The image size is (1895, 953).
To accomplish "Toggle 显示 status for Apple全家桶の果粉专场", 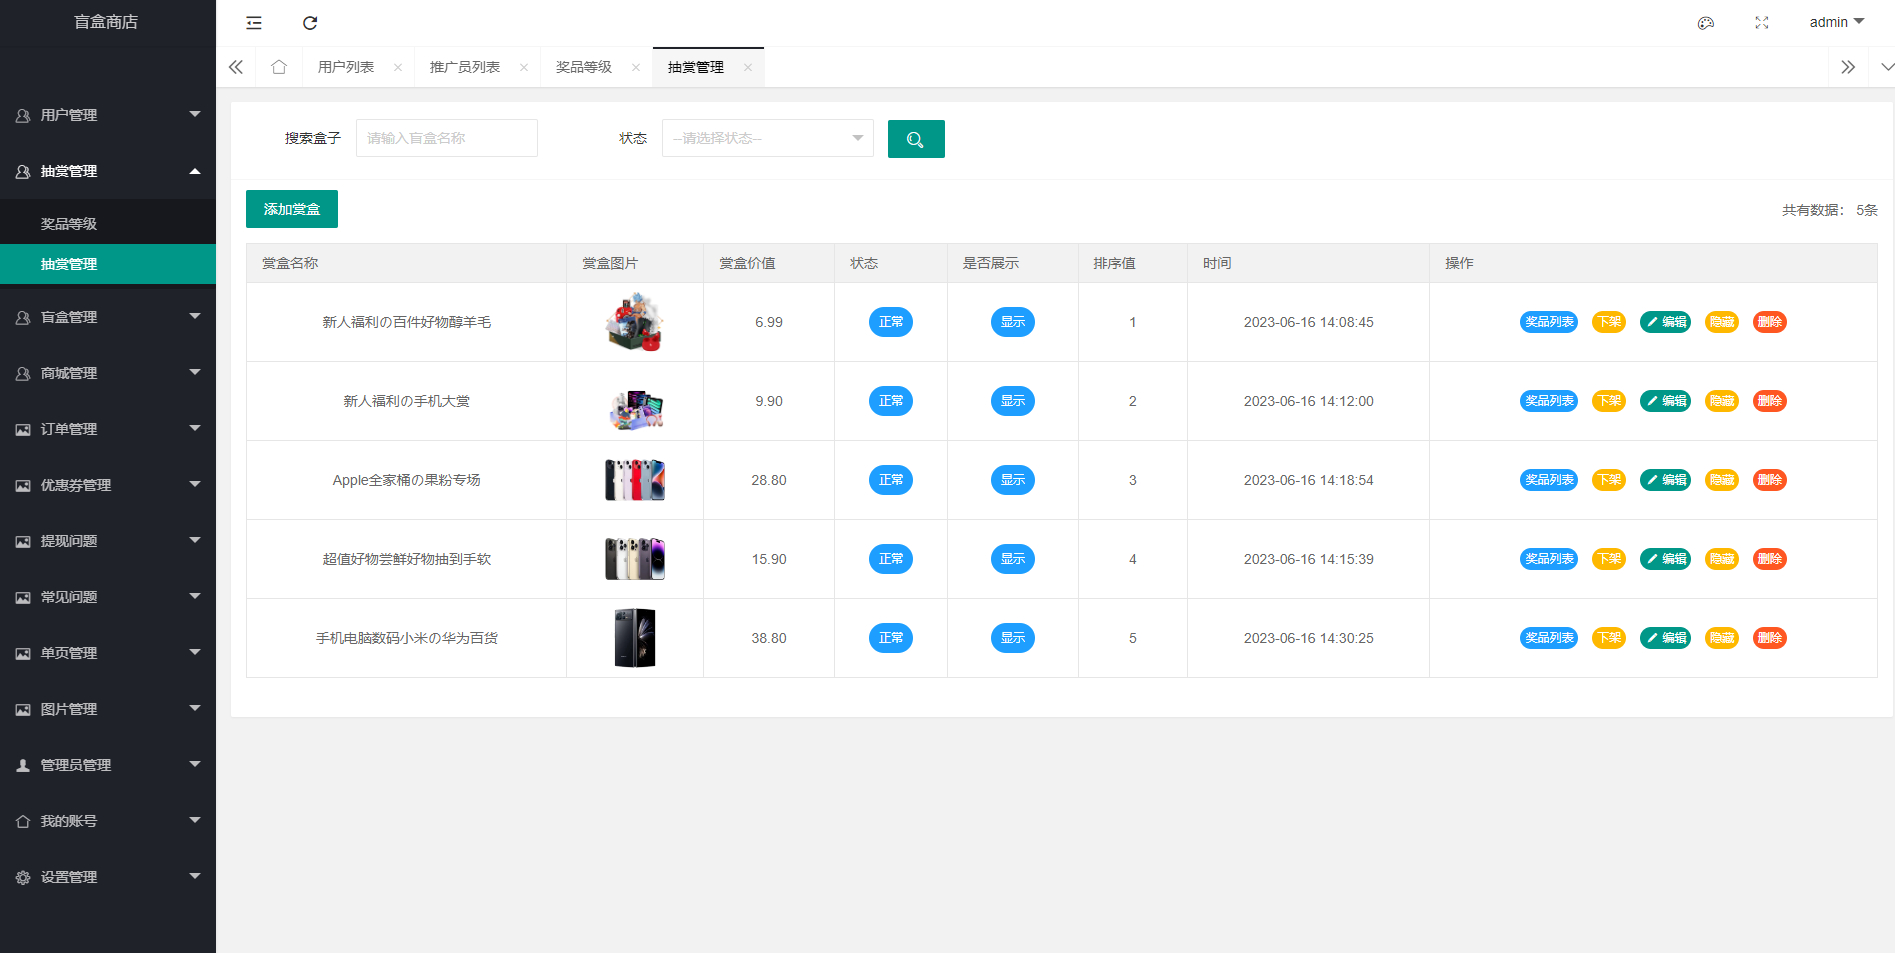I will click(x=1012, y=479).
